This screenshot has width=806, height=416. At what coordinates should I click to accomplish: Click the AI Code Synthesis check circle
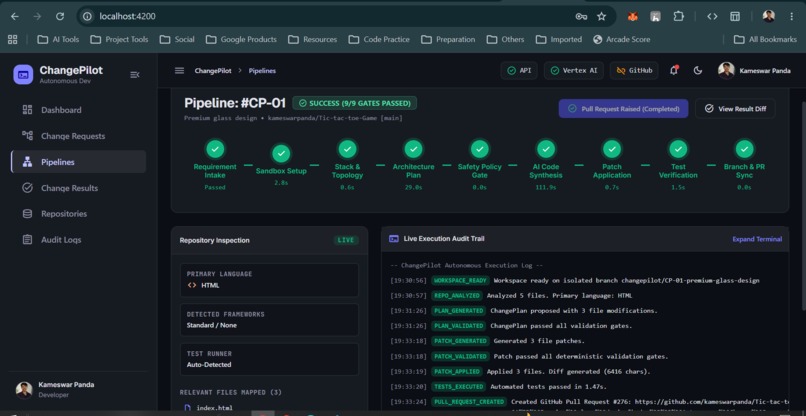pos(546,149)
